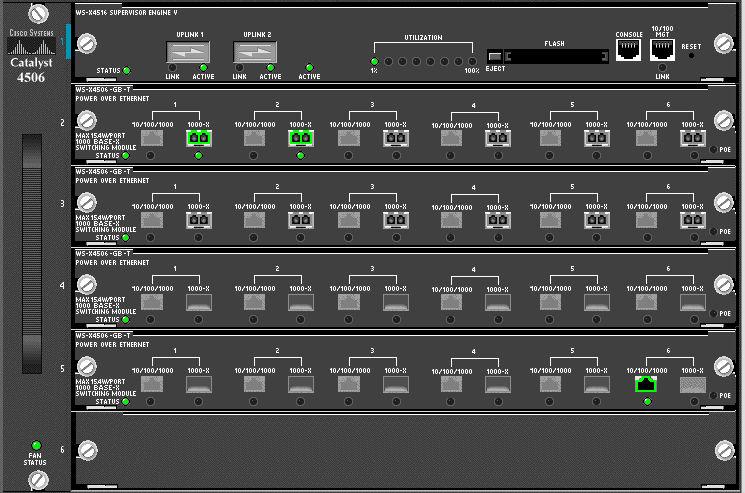Screen dimensions: 745x493
Task: Select the fan tray on the chassis
Action: point(32,254)
